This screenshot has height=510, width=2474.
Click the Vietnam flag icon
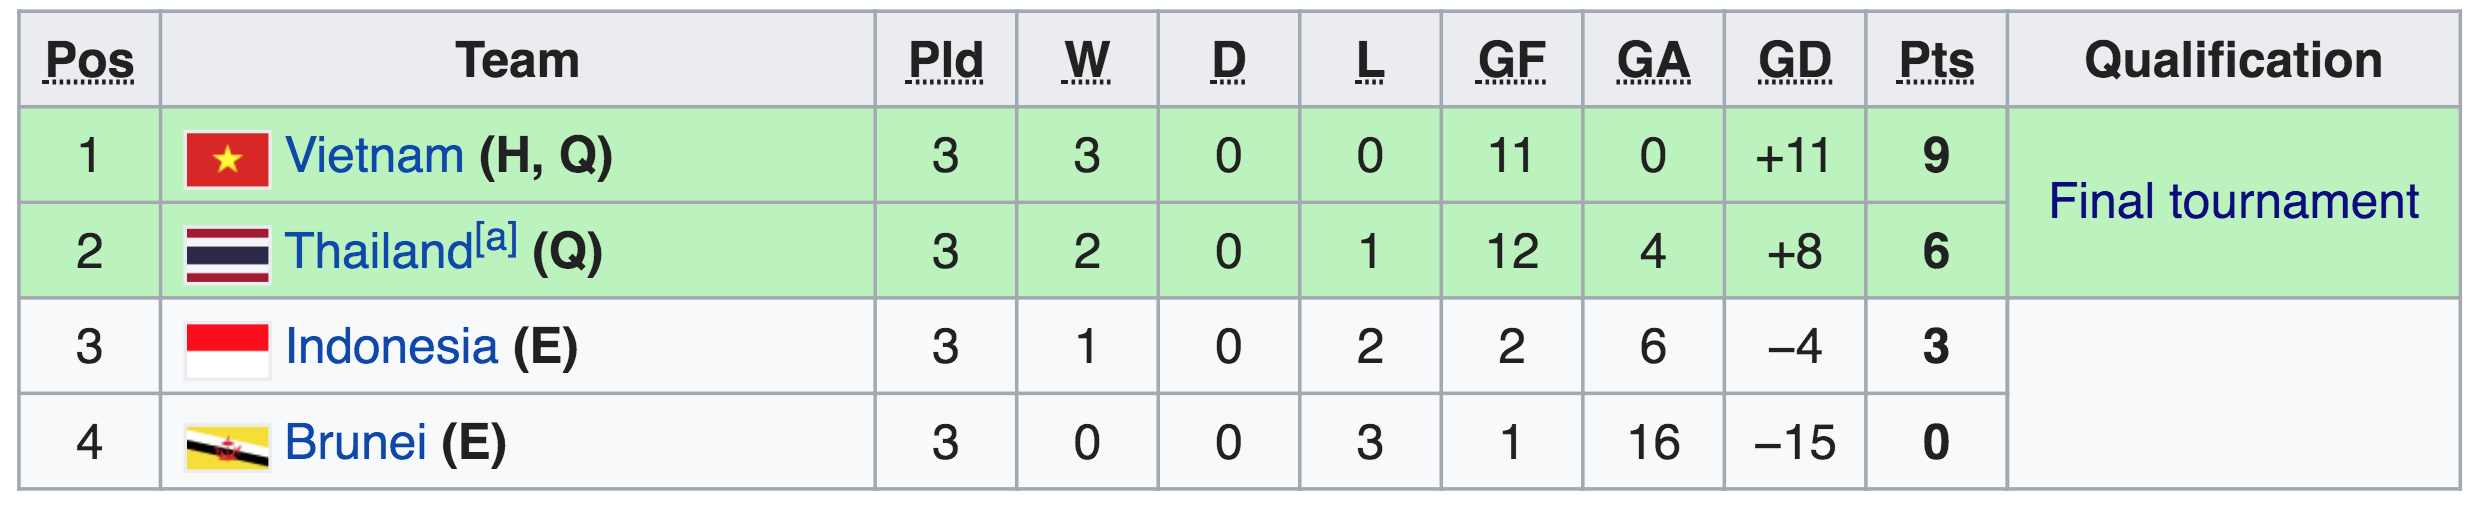tap(228, 159)
